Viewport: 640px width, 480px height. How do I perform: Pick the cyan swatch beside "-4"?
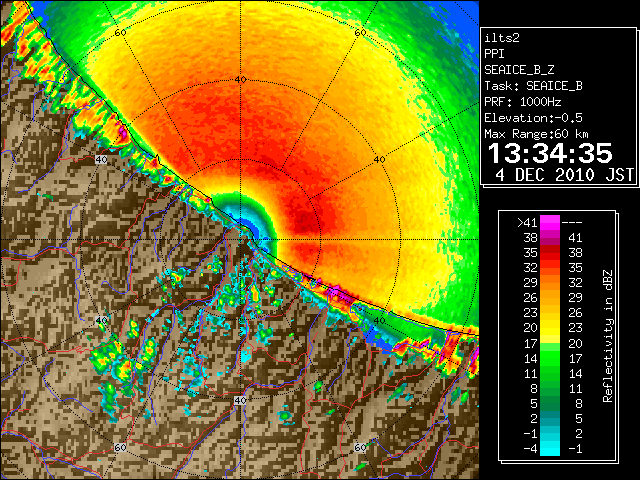pyautogui.click(x=550, y=449)
